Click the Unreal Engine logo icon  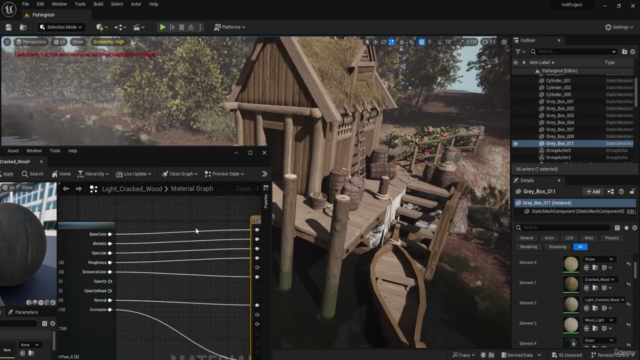click(9, 9)
